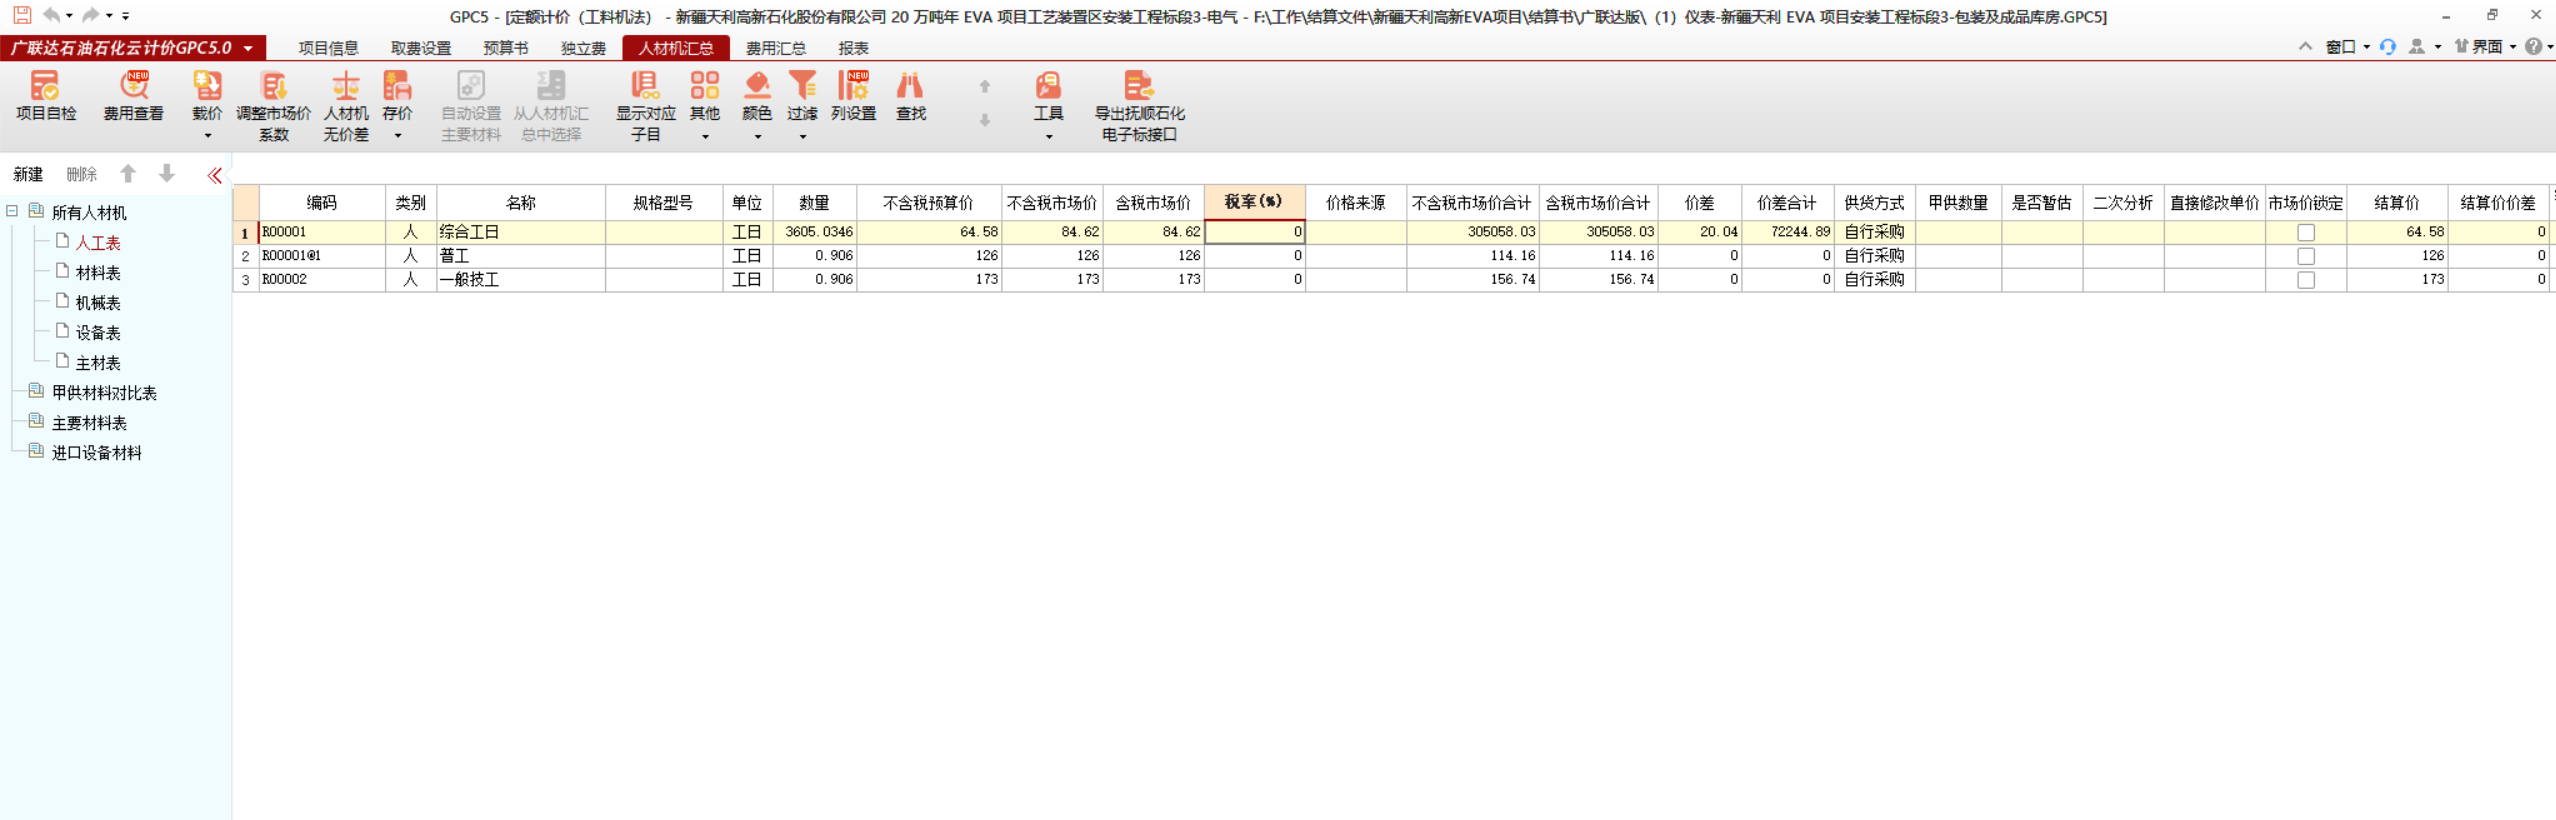
Task: Switch to 取费设置 tab
Action: point(421,48)
